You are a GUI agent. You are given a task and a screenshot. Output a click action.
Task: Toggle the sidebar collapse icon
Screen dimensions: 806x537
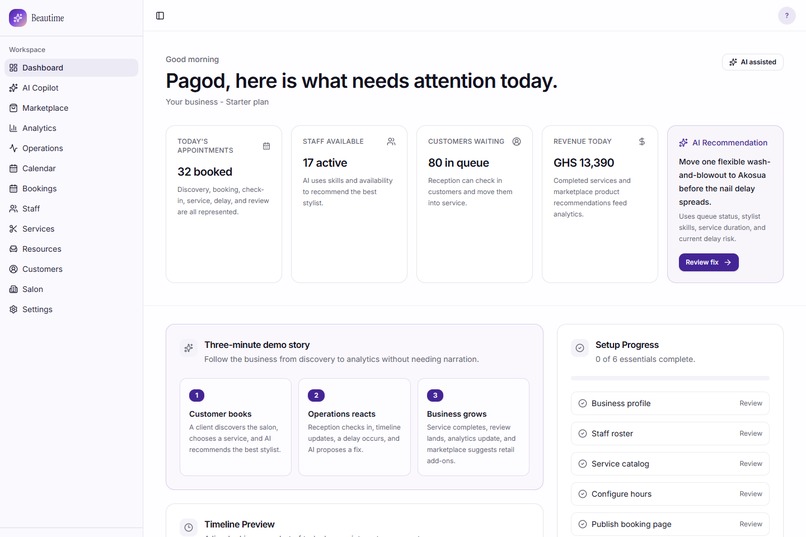point(160,16)
